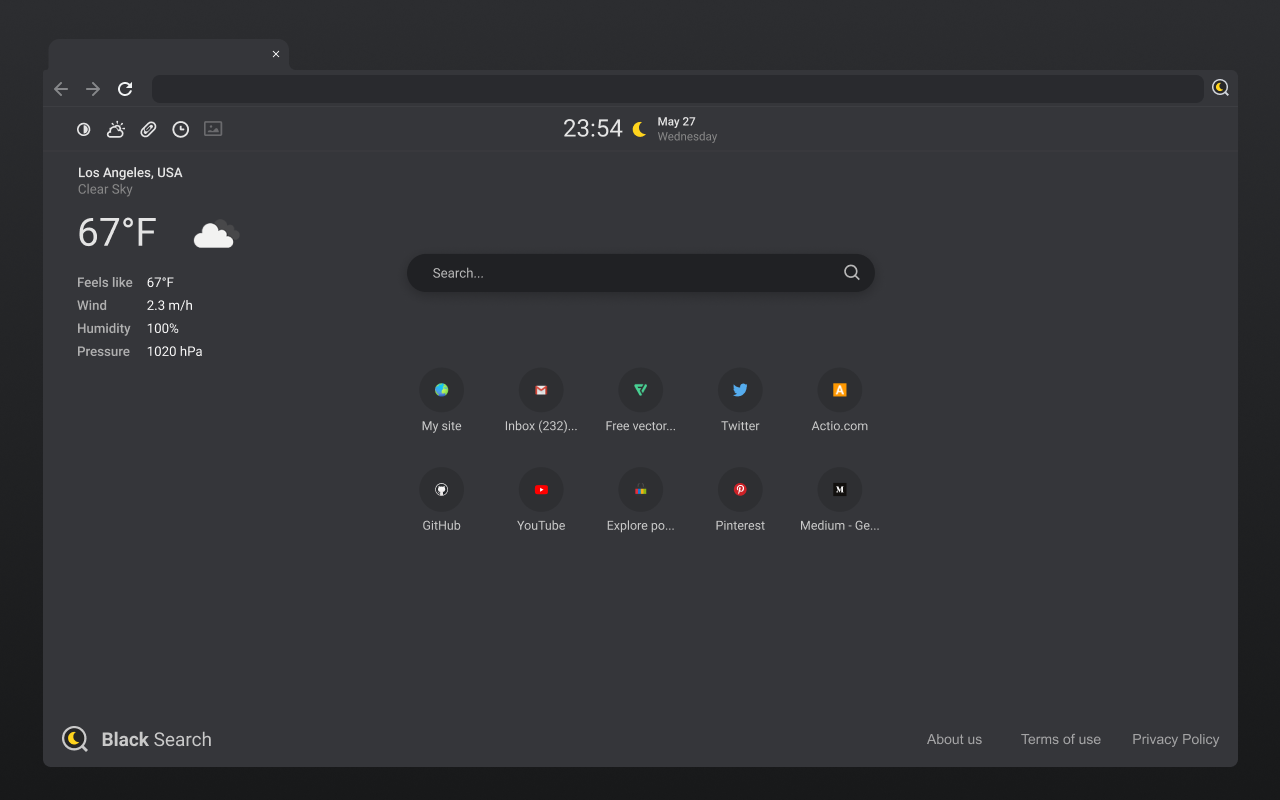Open the Gmail Inbox (232) shortcut
This screenshot has width=1280, height=800.
pyautogui.click(x=541, y=390)
